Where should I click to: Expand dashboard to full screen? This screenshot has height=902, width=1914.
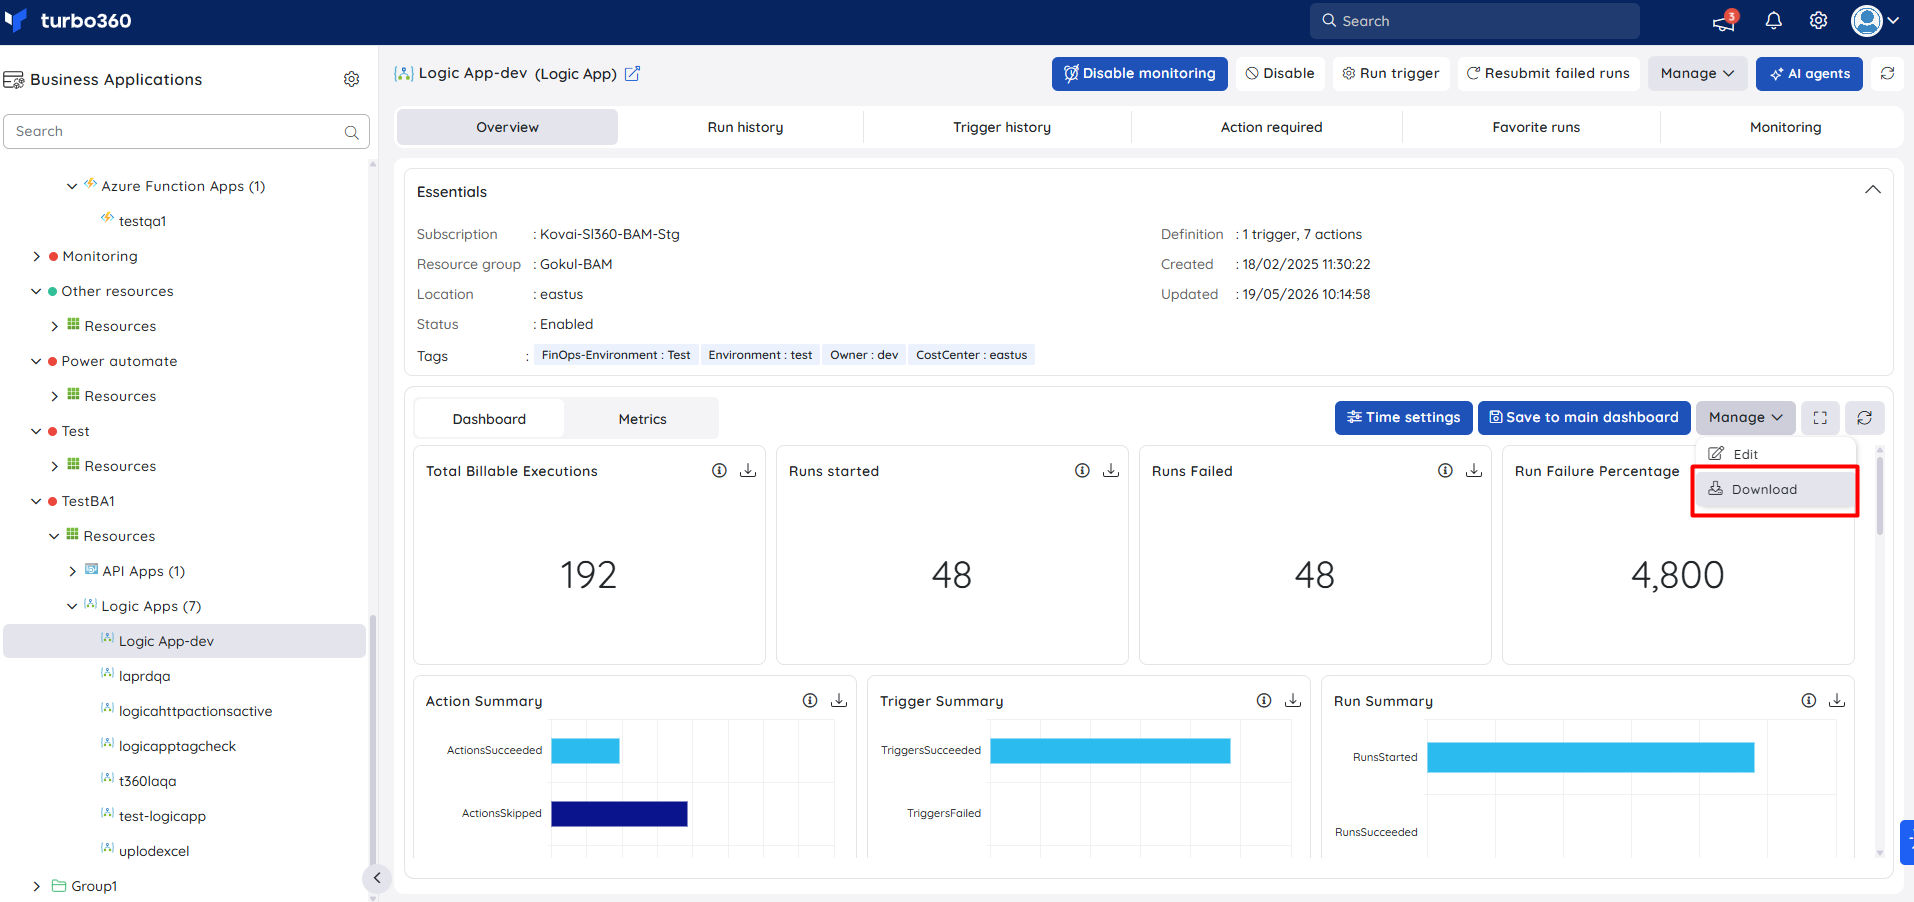[x=1820, y=418]
